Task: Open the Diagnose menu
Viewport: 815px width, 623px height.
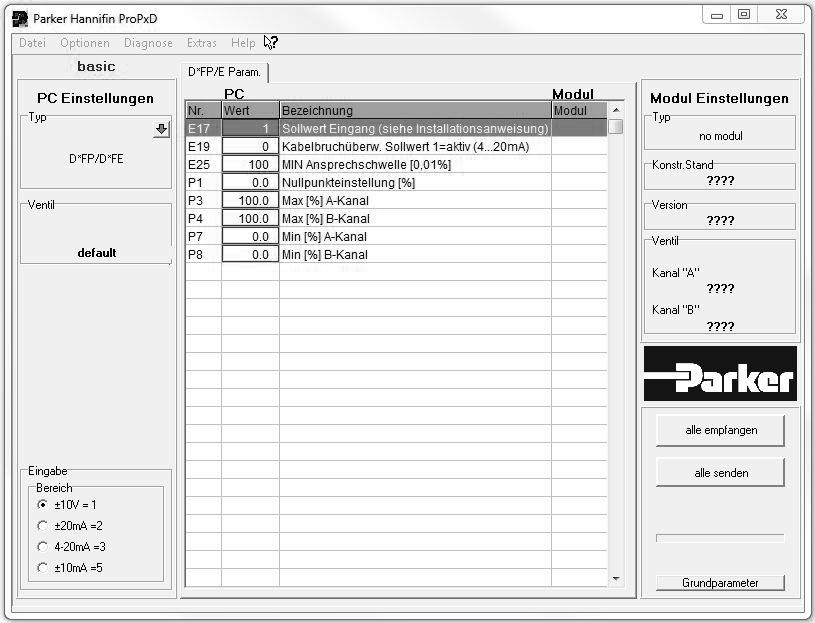Action: click(x=148, y=43)
